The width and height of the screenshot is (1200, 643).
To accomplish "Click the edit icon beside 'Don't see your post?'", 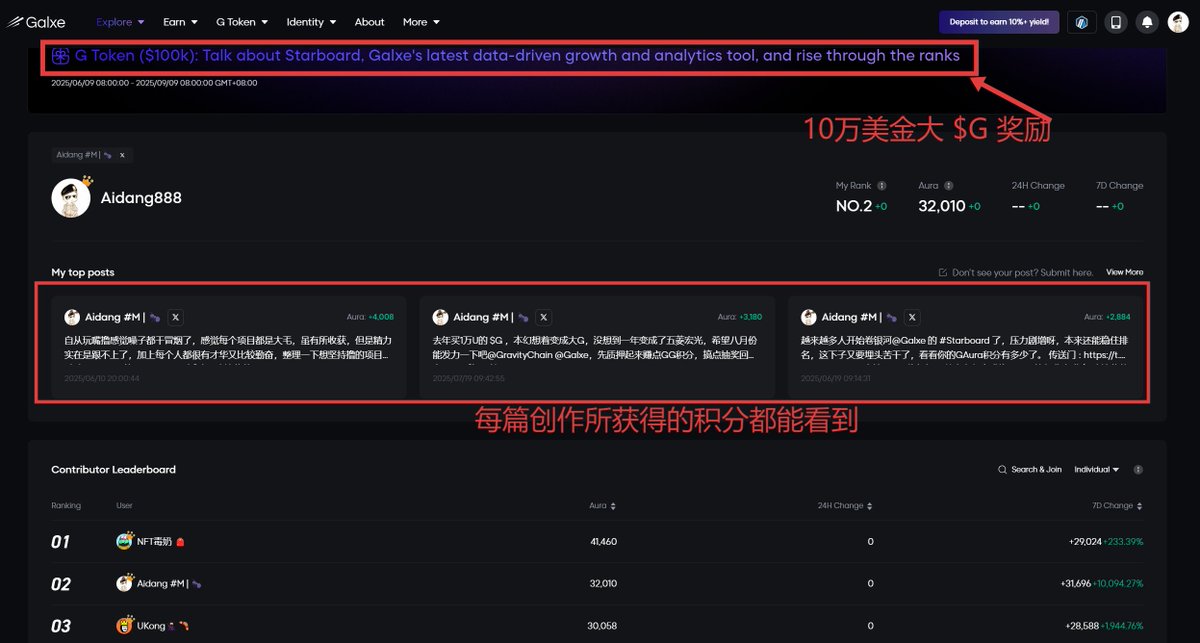I will pos(943,272).
